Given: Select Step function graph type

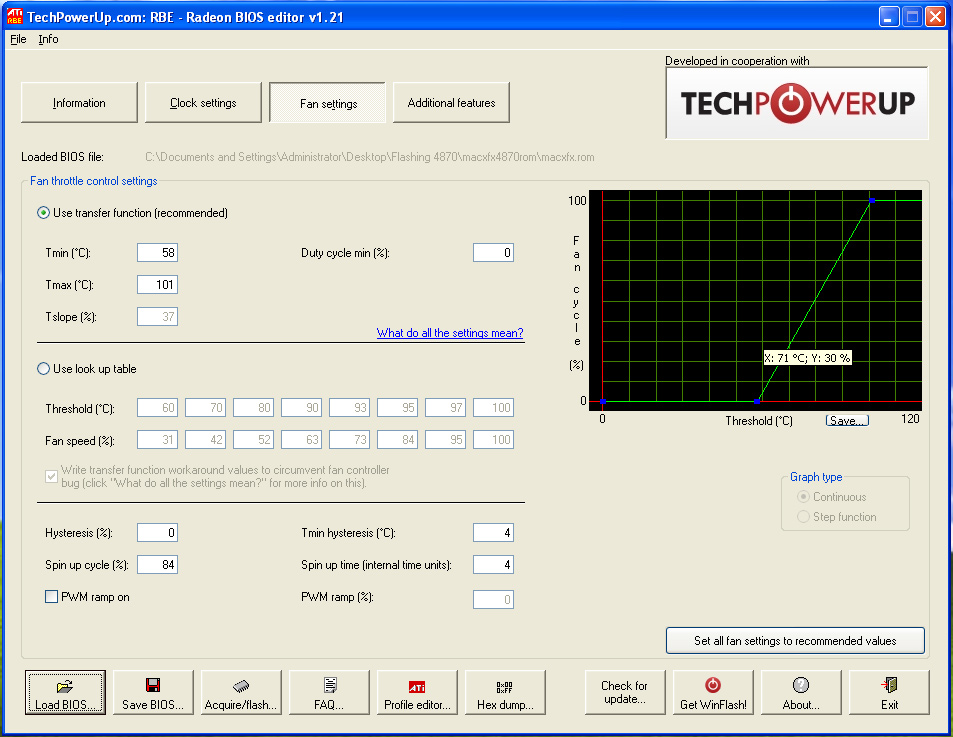Looking at the screenshot, I should [x=803, y=516].
